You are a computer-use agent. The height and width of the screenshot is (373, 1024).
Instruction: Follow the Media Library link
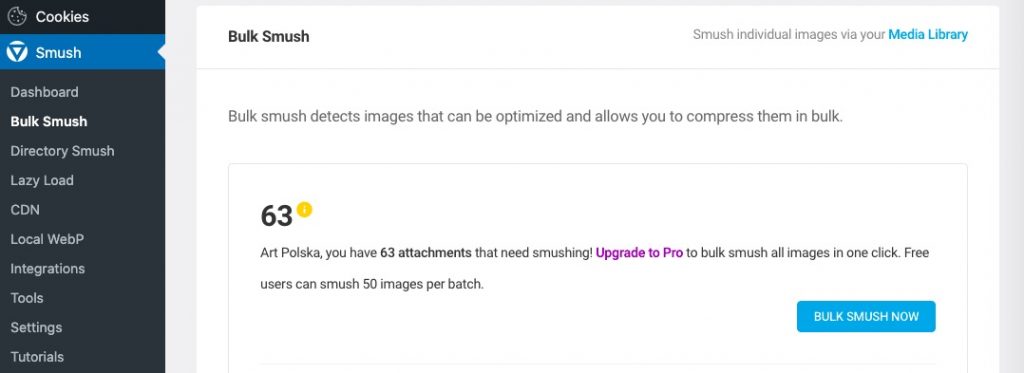coord(928,35)
